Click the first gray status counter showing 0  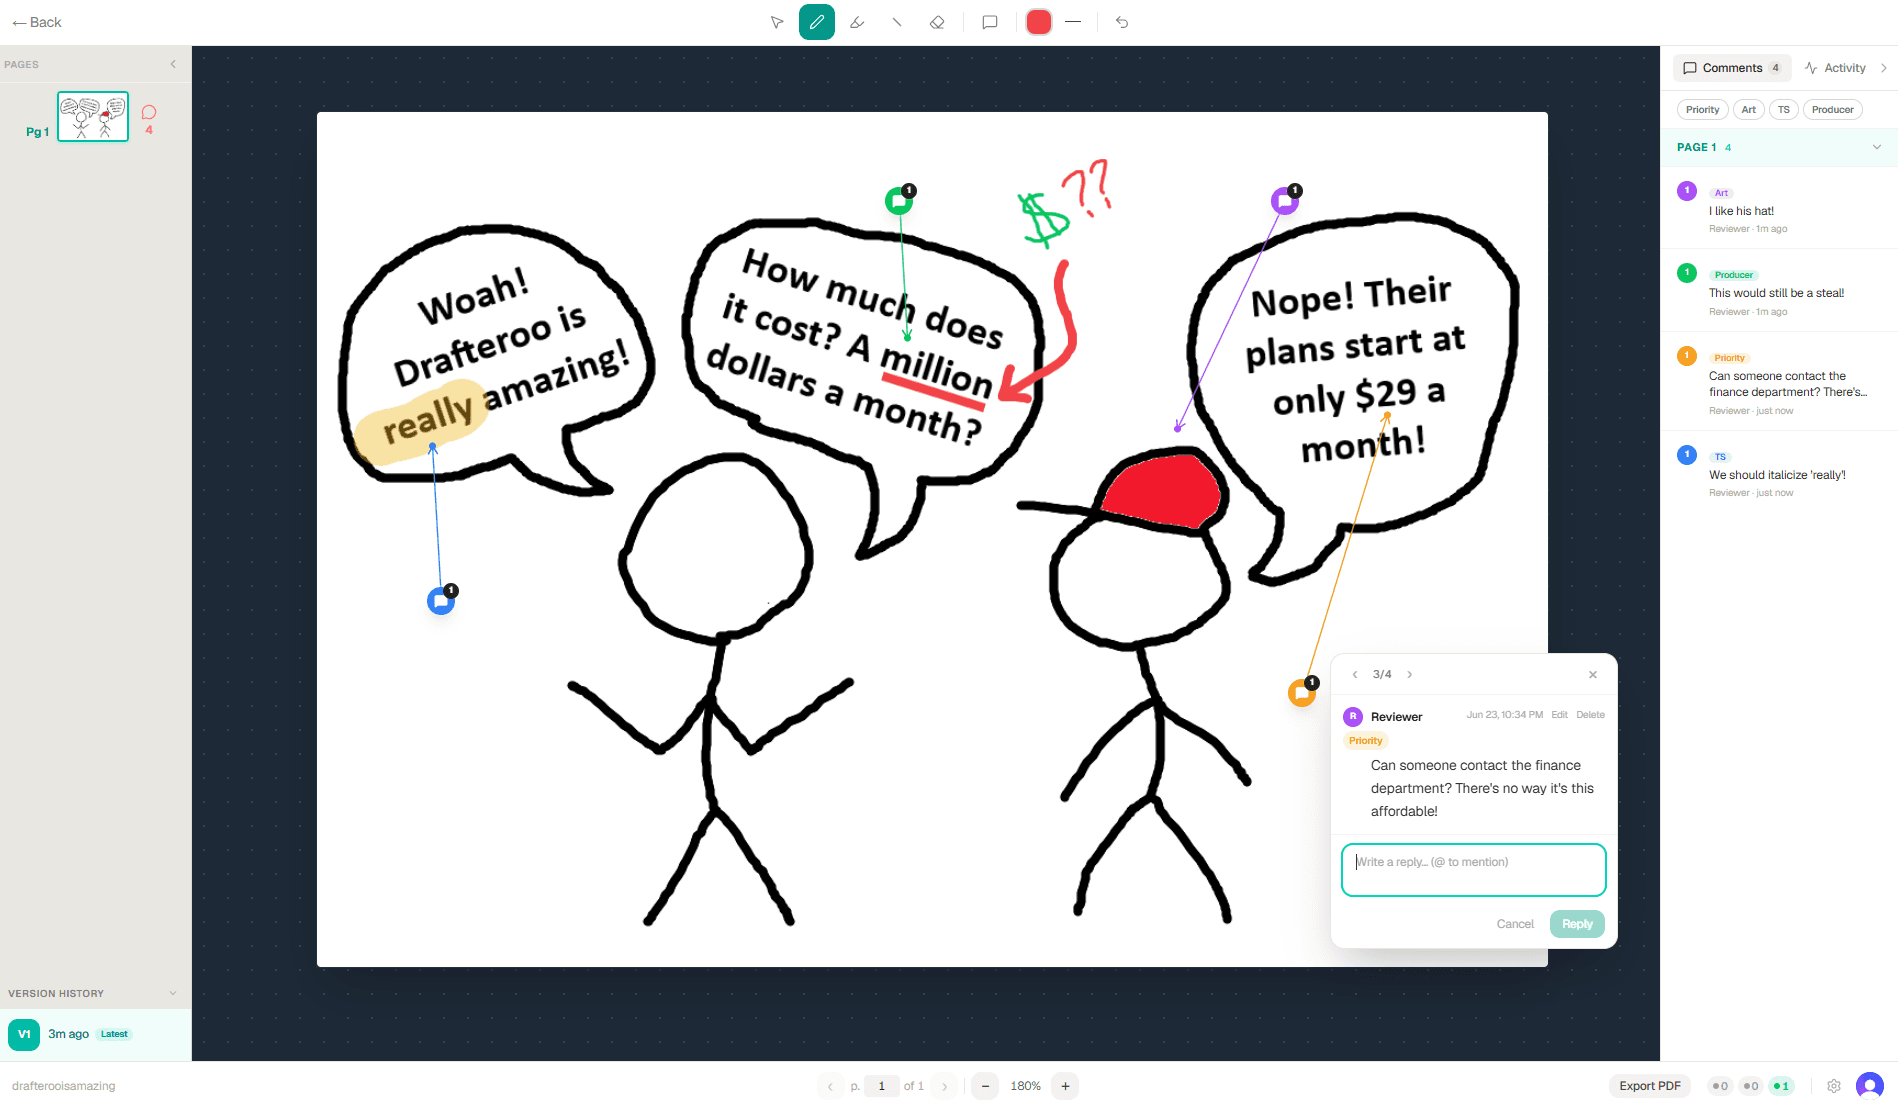pyautogui.click(x=1720, y=1086)
